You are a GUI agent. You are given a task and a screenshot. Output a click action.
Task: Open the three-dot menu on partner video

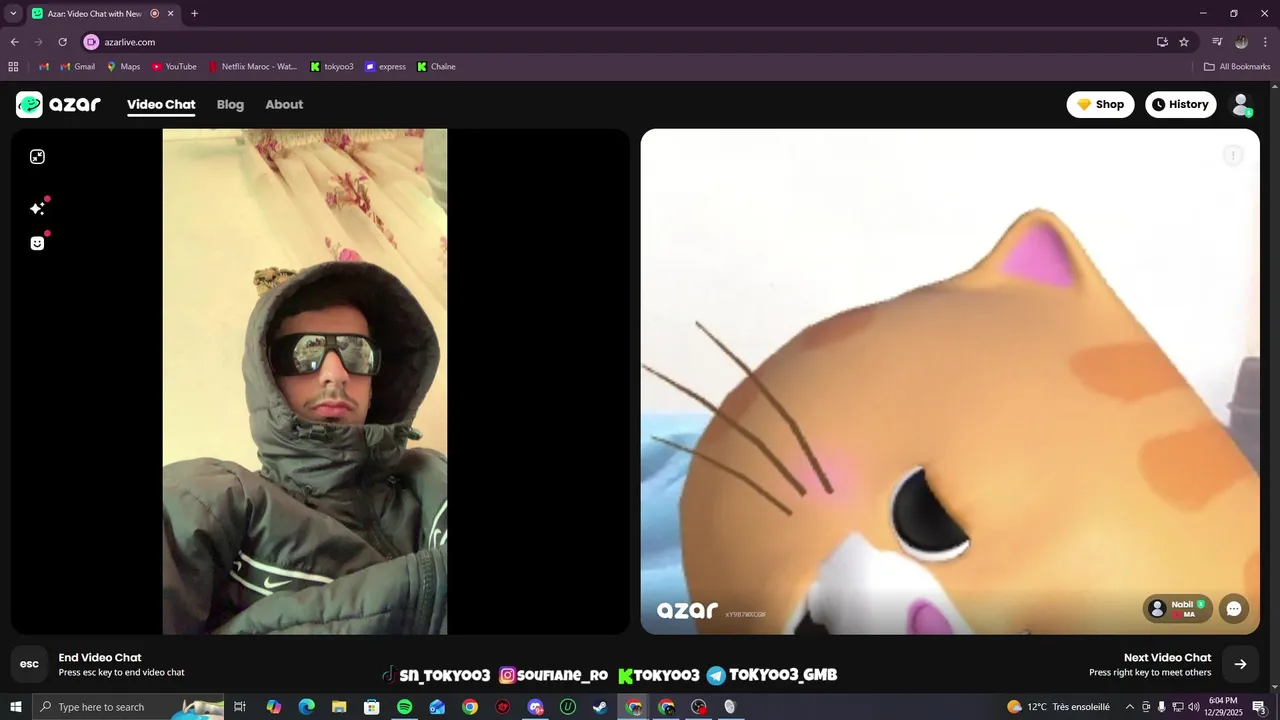coord(1233,155)
